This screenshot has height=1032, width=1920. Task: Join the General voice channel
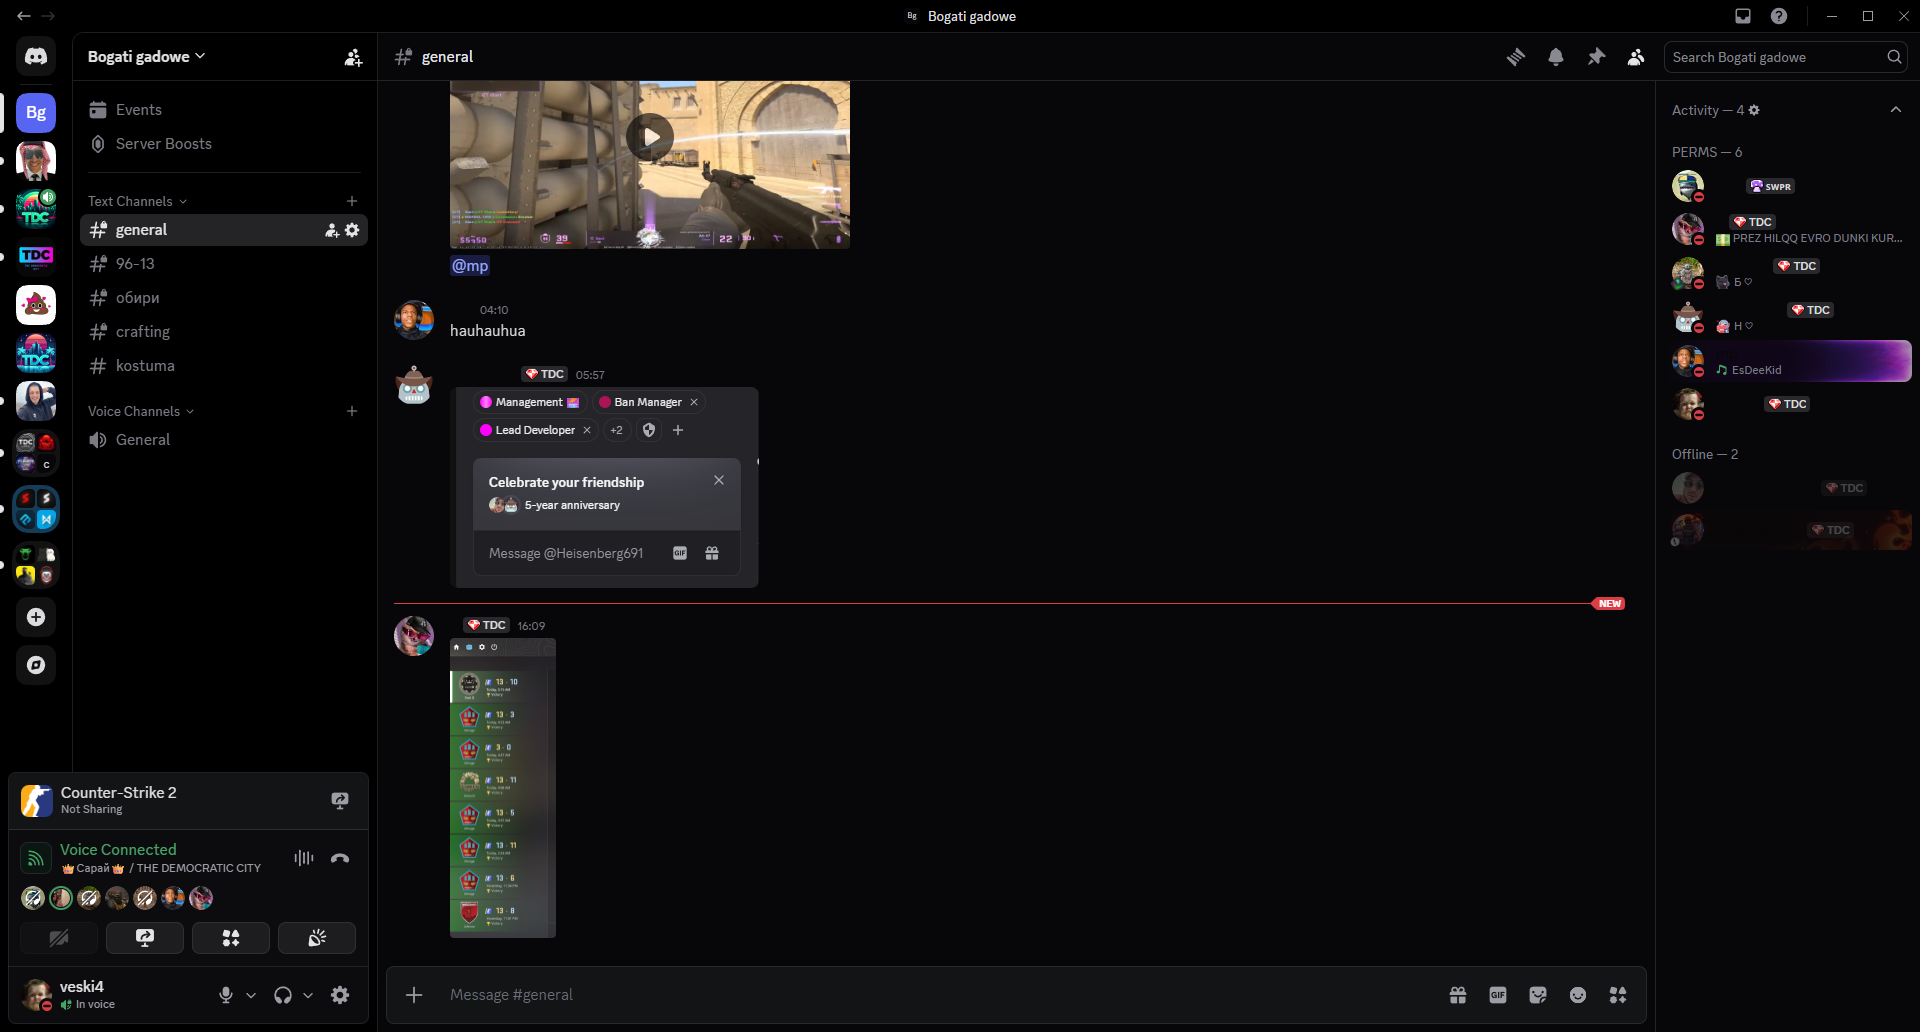[224, 440]
